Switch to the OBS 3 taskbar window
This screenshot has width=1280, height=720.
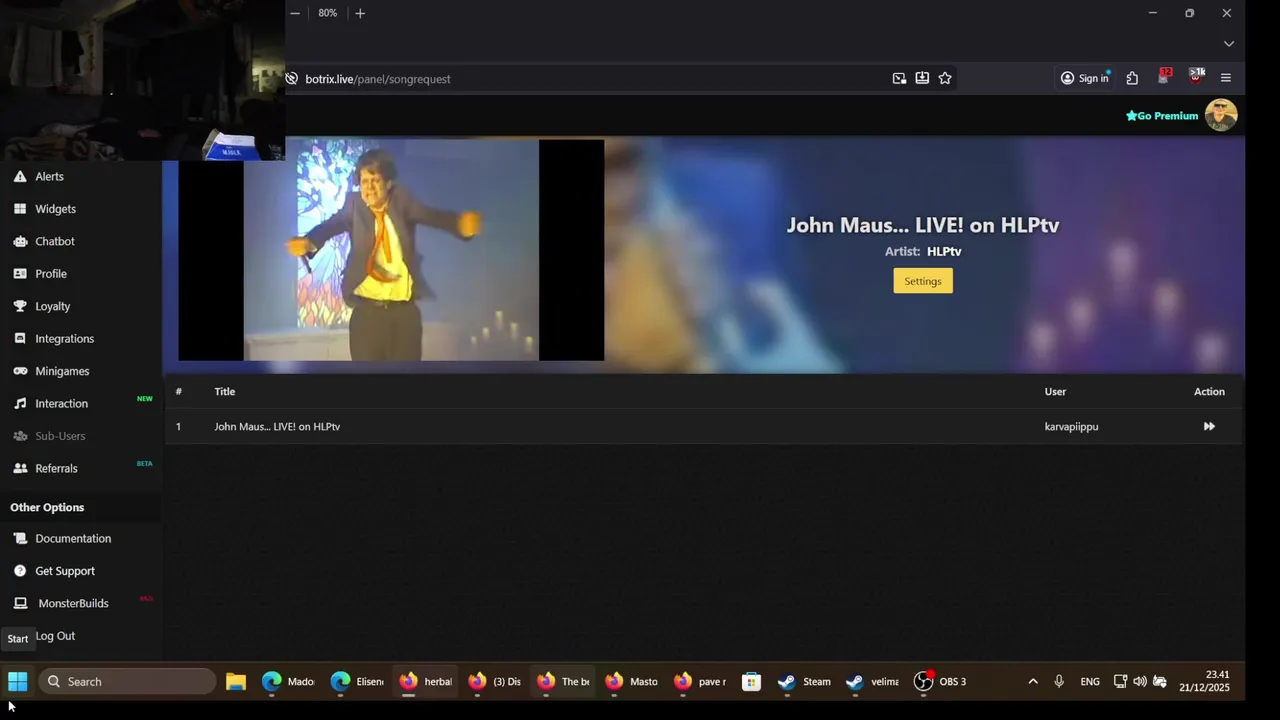click(x=941, y=682)
